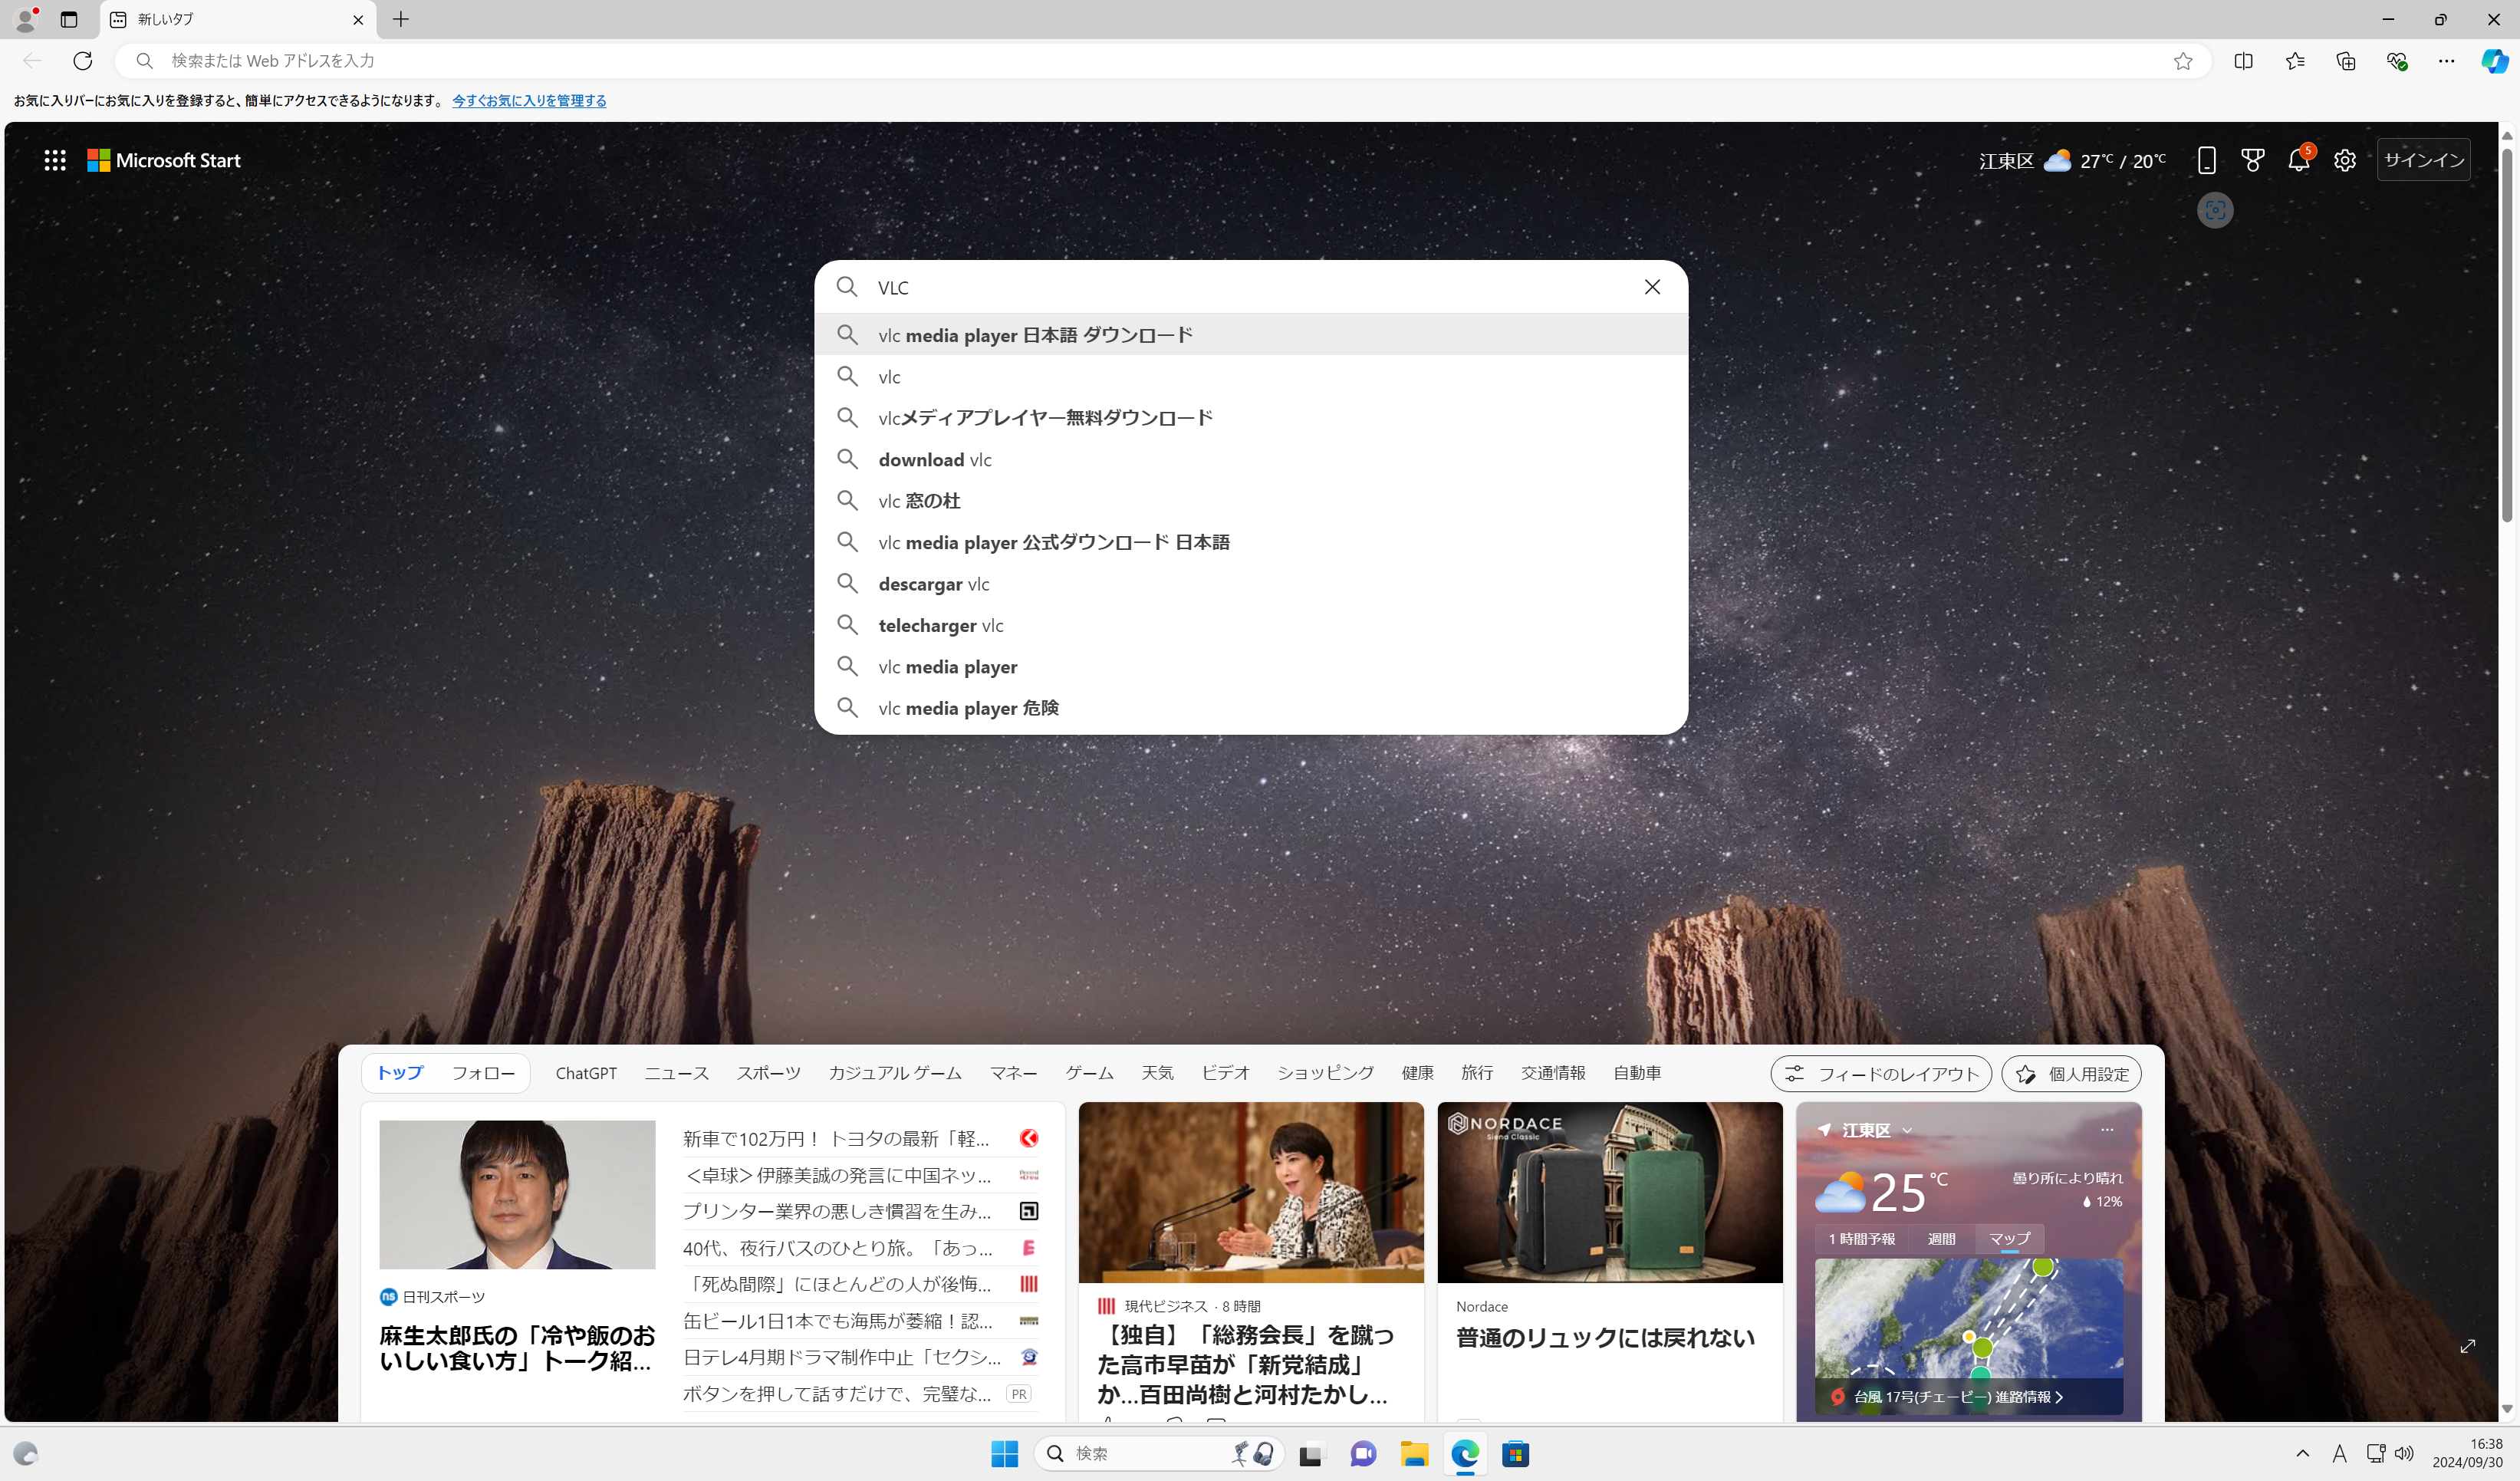Screen dimensions: 2520x1481
Task: Click the search magnifier beside VLC
Action: coord(846,287)
